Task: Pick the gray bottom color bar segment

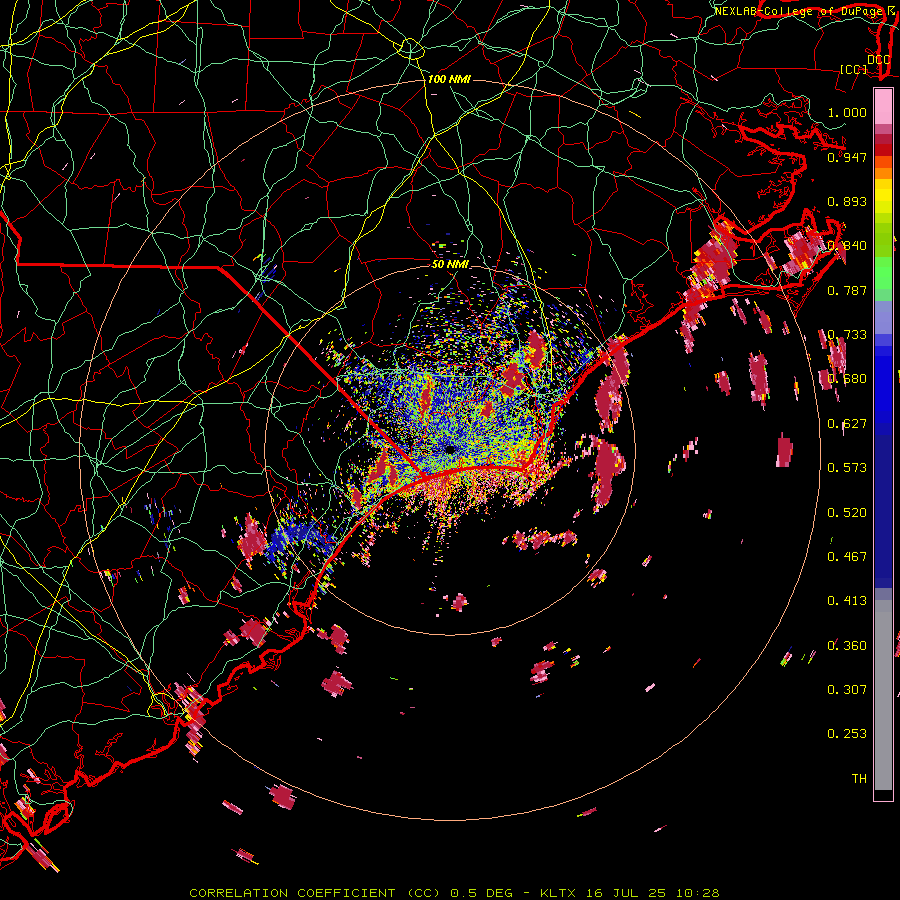Action: (883, 695)
